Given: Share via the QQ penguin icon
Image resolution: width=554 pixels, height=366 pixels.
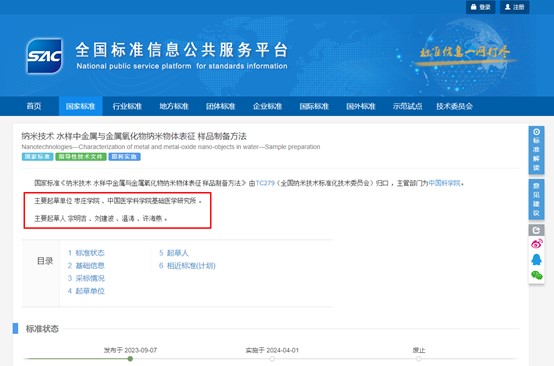Looking at the screenshot, I should (536, 260).
